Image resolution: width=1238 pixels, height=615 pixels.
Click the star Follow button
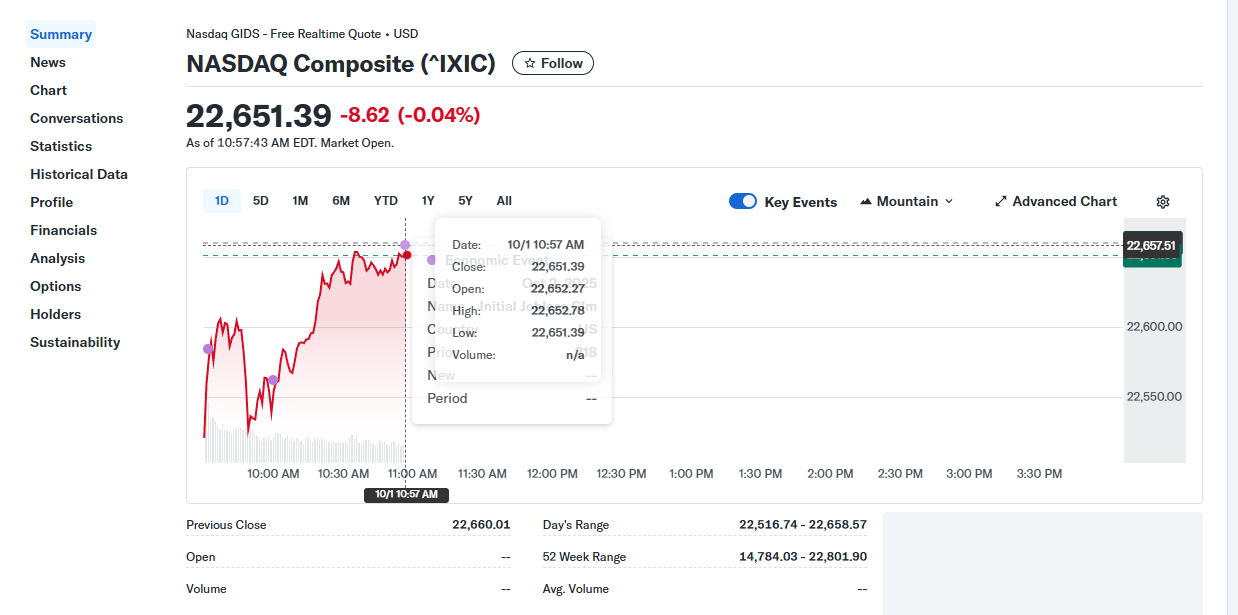click(553, 63)
